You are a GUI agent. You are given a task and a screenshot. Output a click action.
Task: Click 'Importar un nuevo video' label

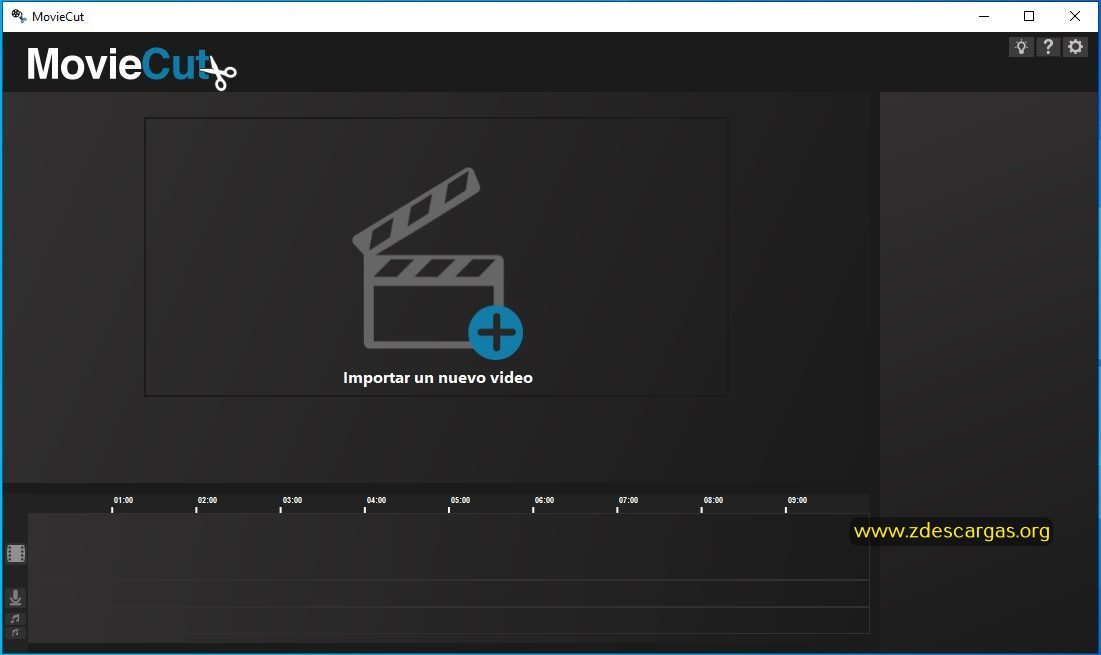coord(437,378)
